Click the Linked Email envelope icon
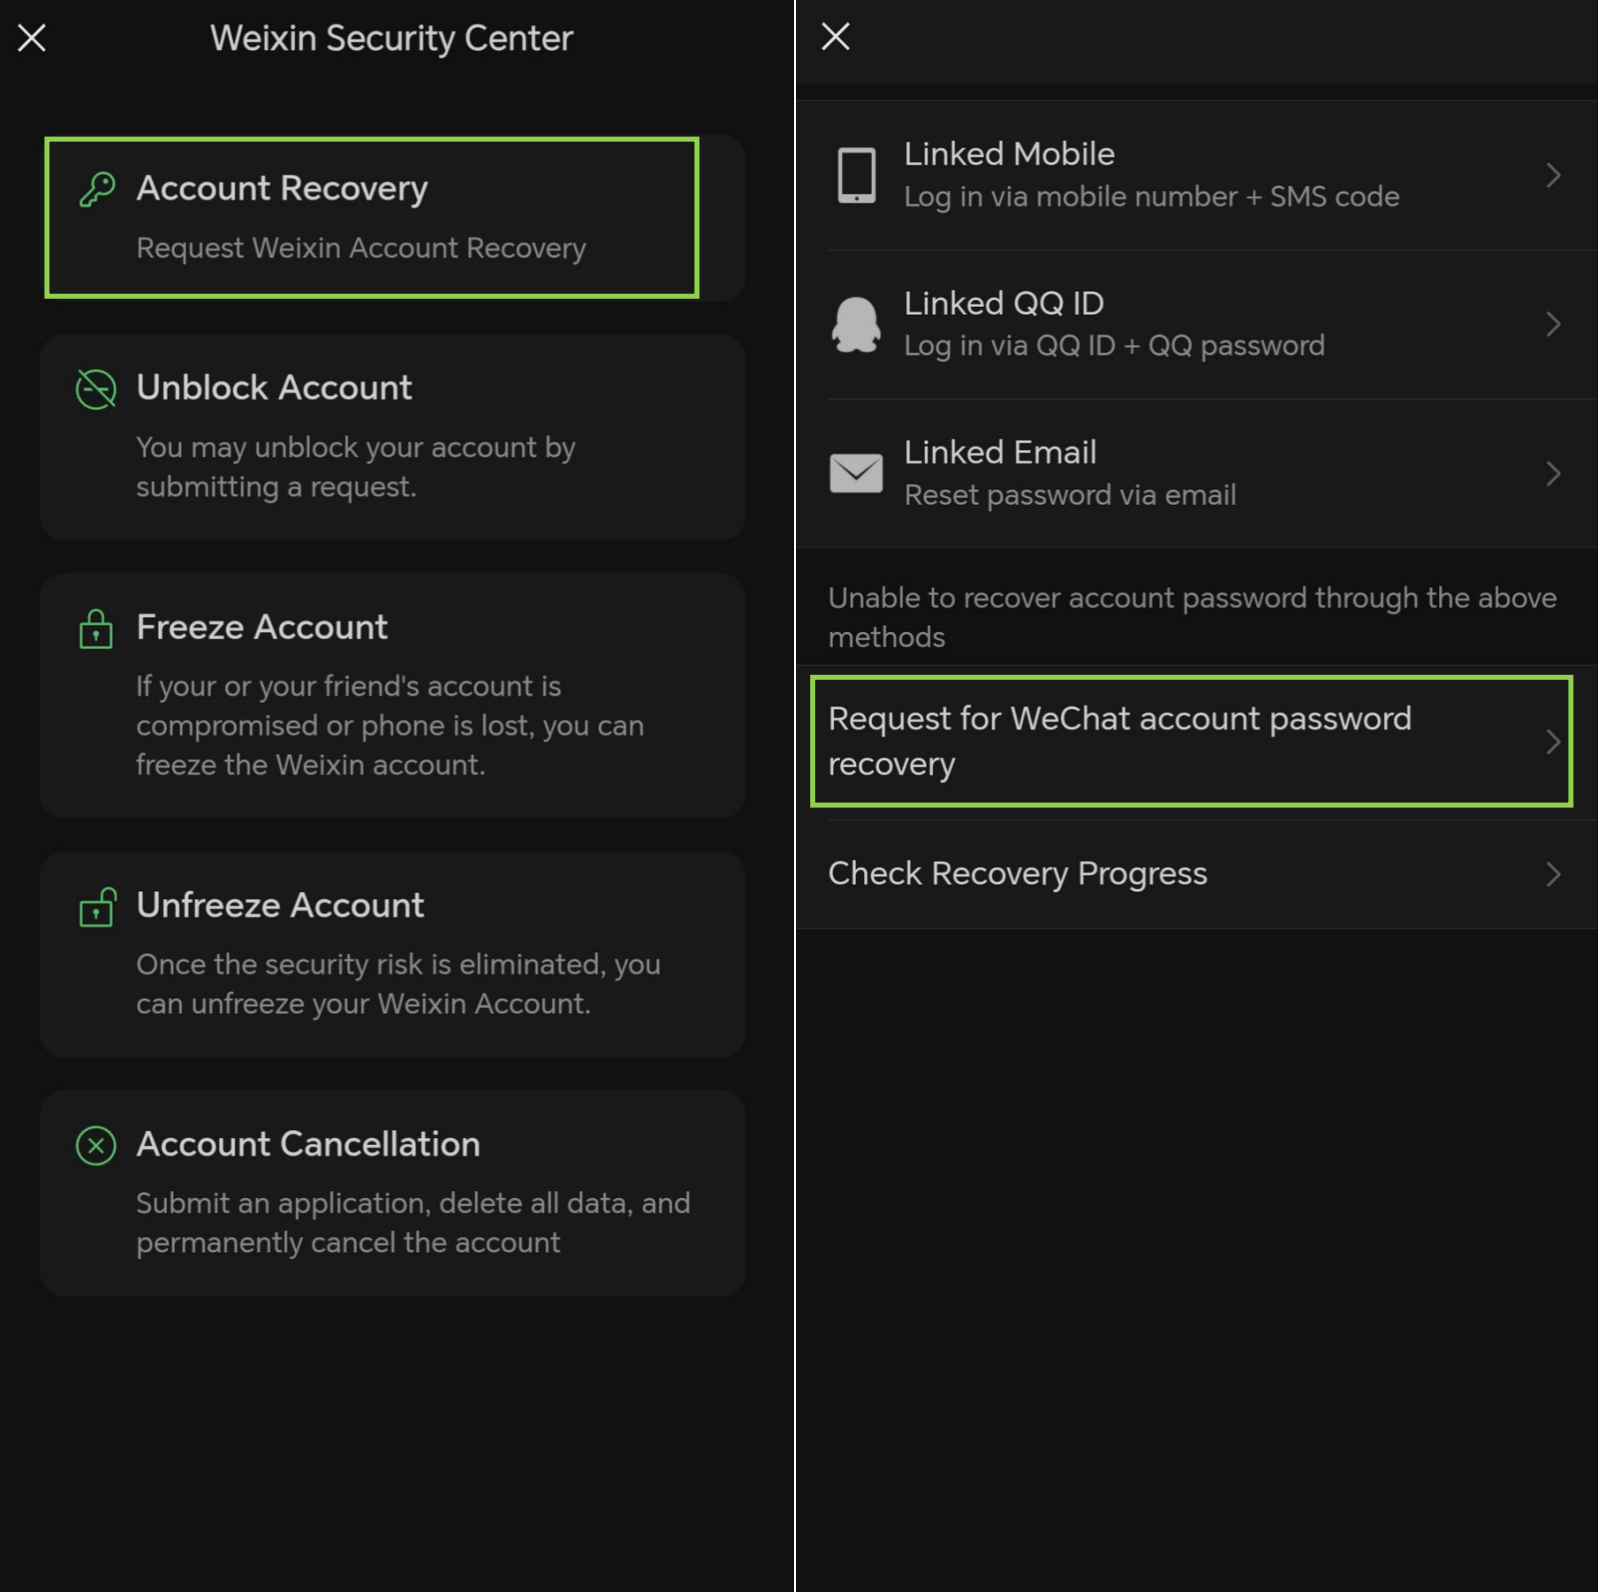 (x=856, y=473)
